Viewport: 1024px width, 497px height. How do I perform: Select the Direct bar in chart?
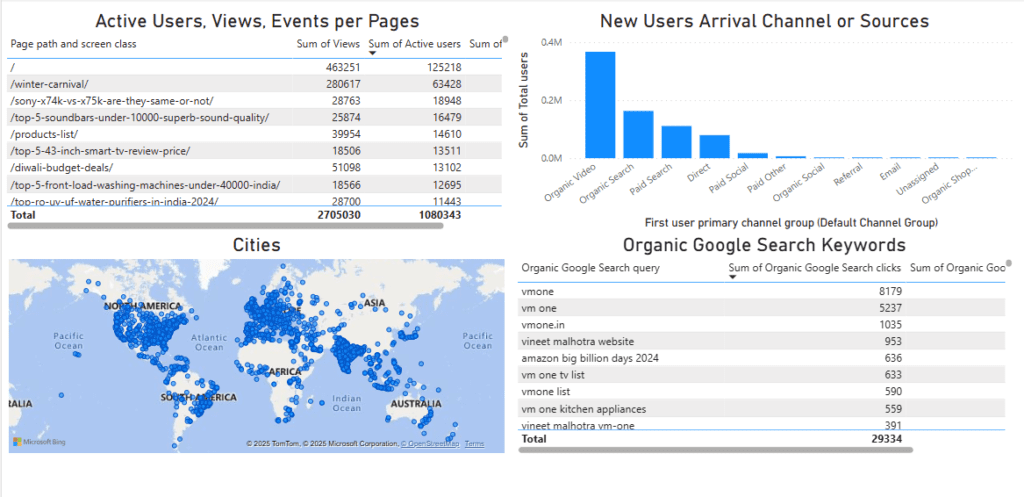714,146
